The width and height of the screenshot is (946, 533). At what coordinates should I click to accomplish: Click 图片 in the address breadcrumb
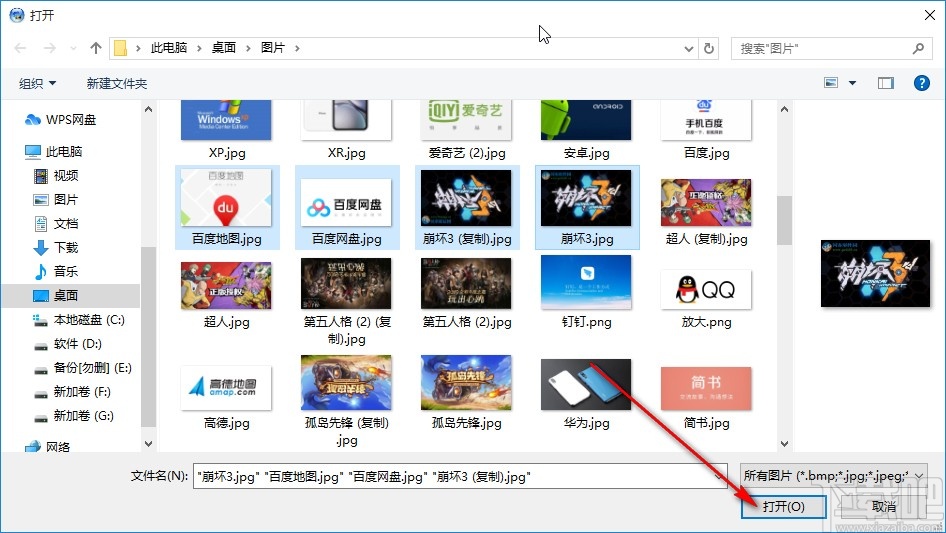pyautogui.click(x=273, y=48)
